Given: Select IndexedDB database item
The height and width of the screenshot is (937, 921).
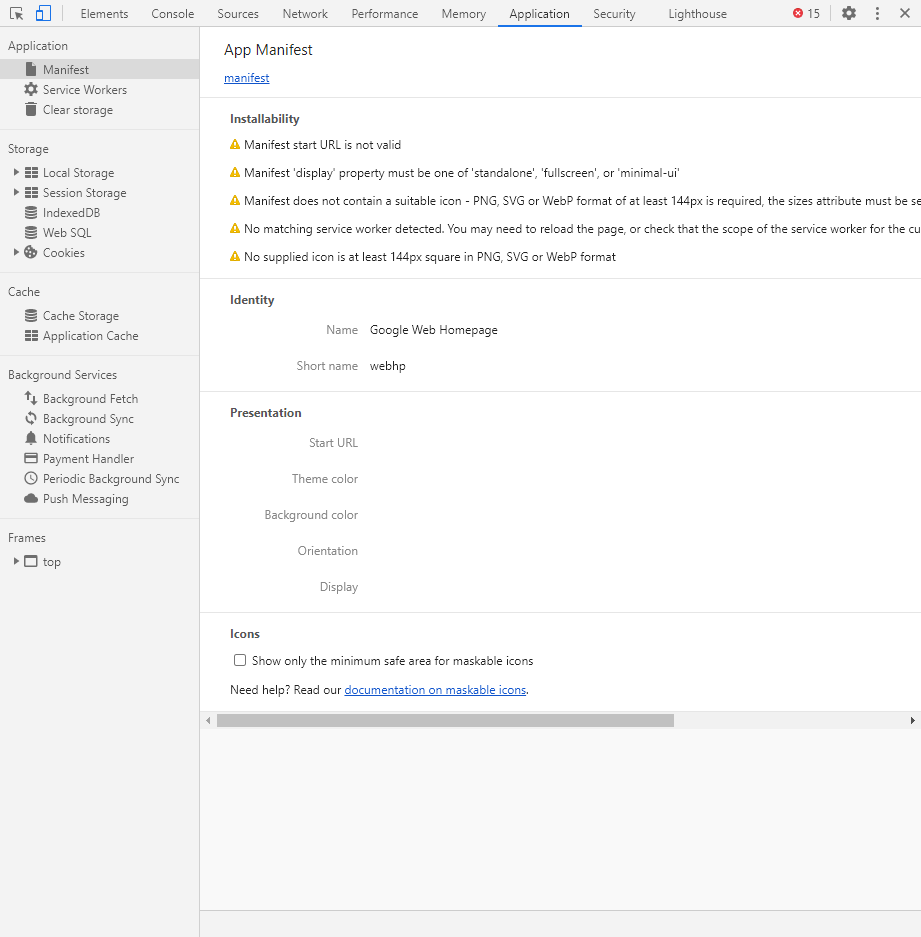Looking at the screenshot, I should [x=71, y=213].
